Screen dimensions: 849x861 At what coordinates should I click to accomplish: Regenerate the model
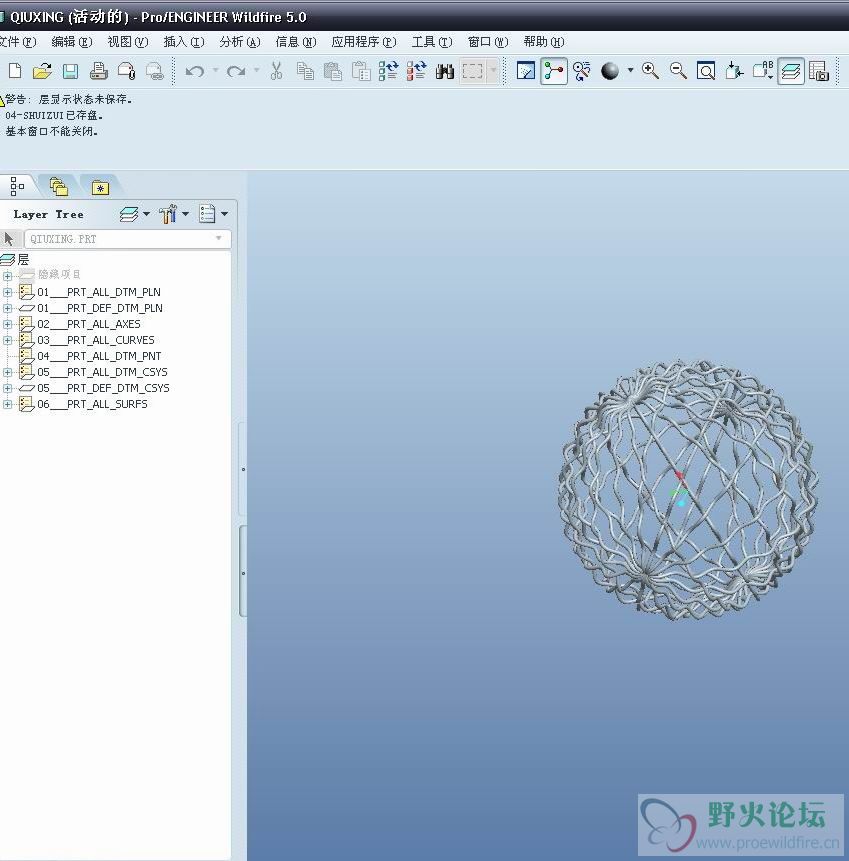(388, 71)
